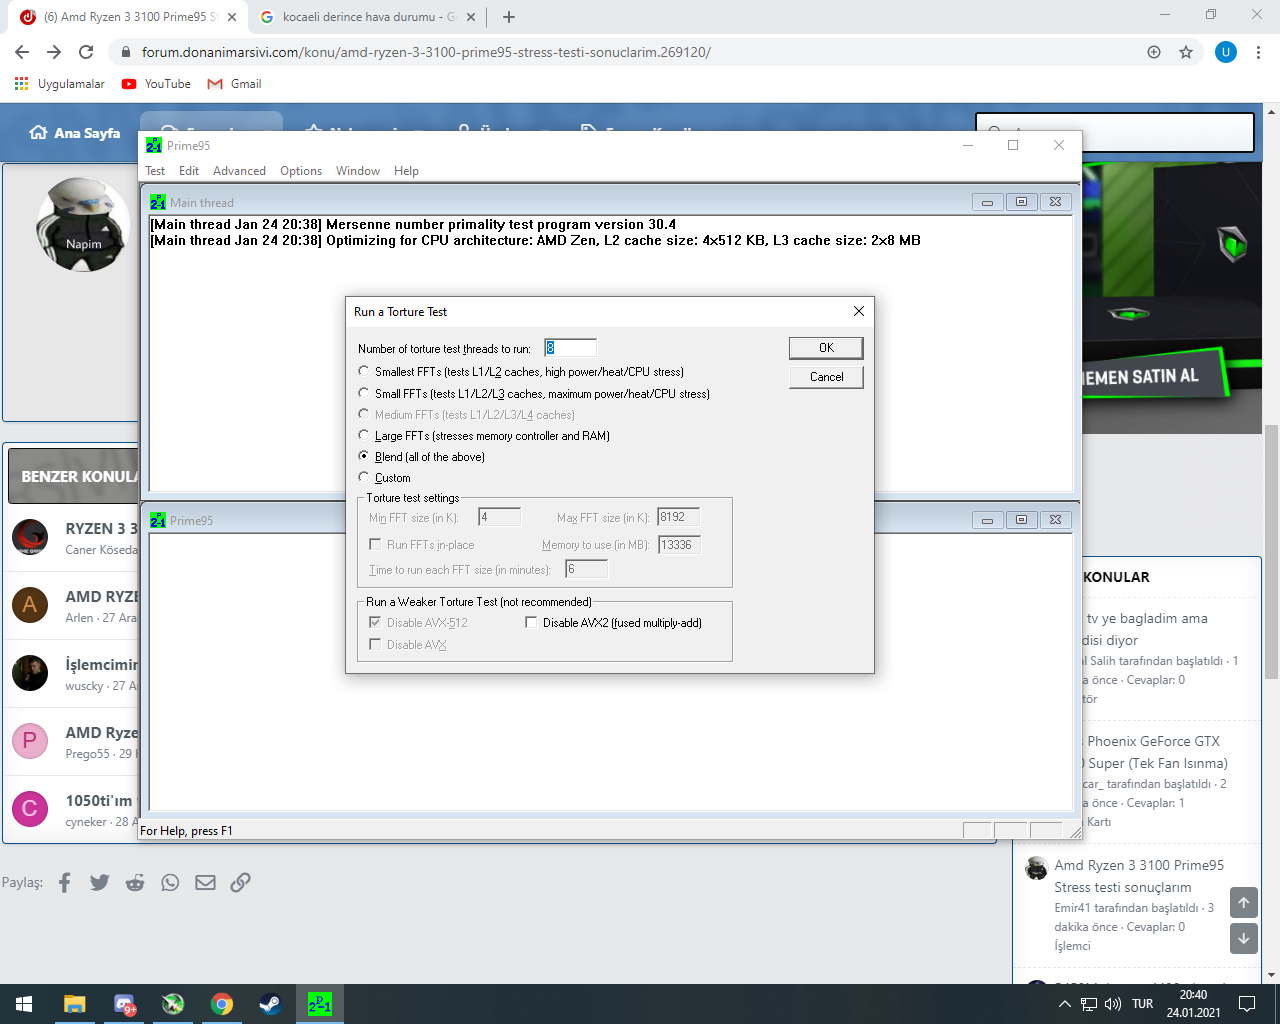The image size is (1280, 1024).
Task: Click the Napim user avatar
Action: [x=84, y=226]
